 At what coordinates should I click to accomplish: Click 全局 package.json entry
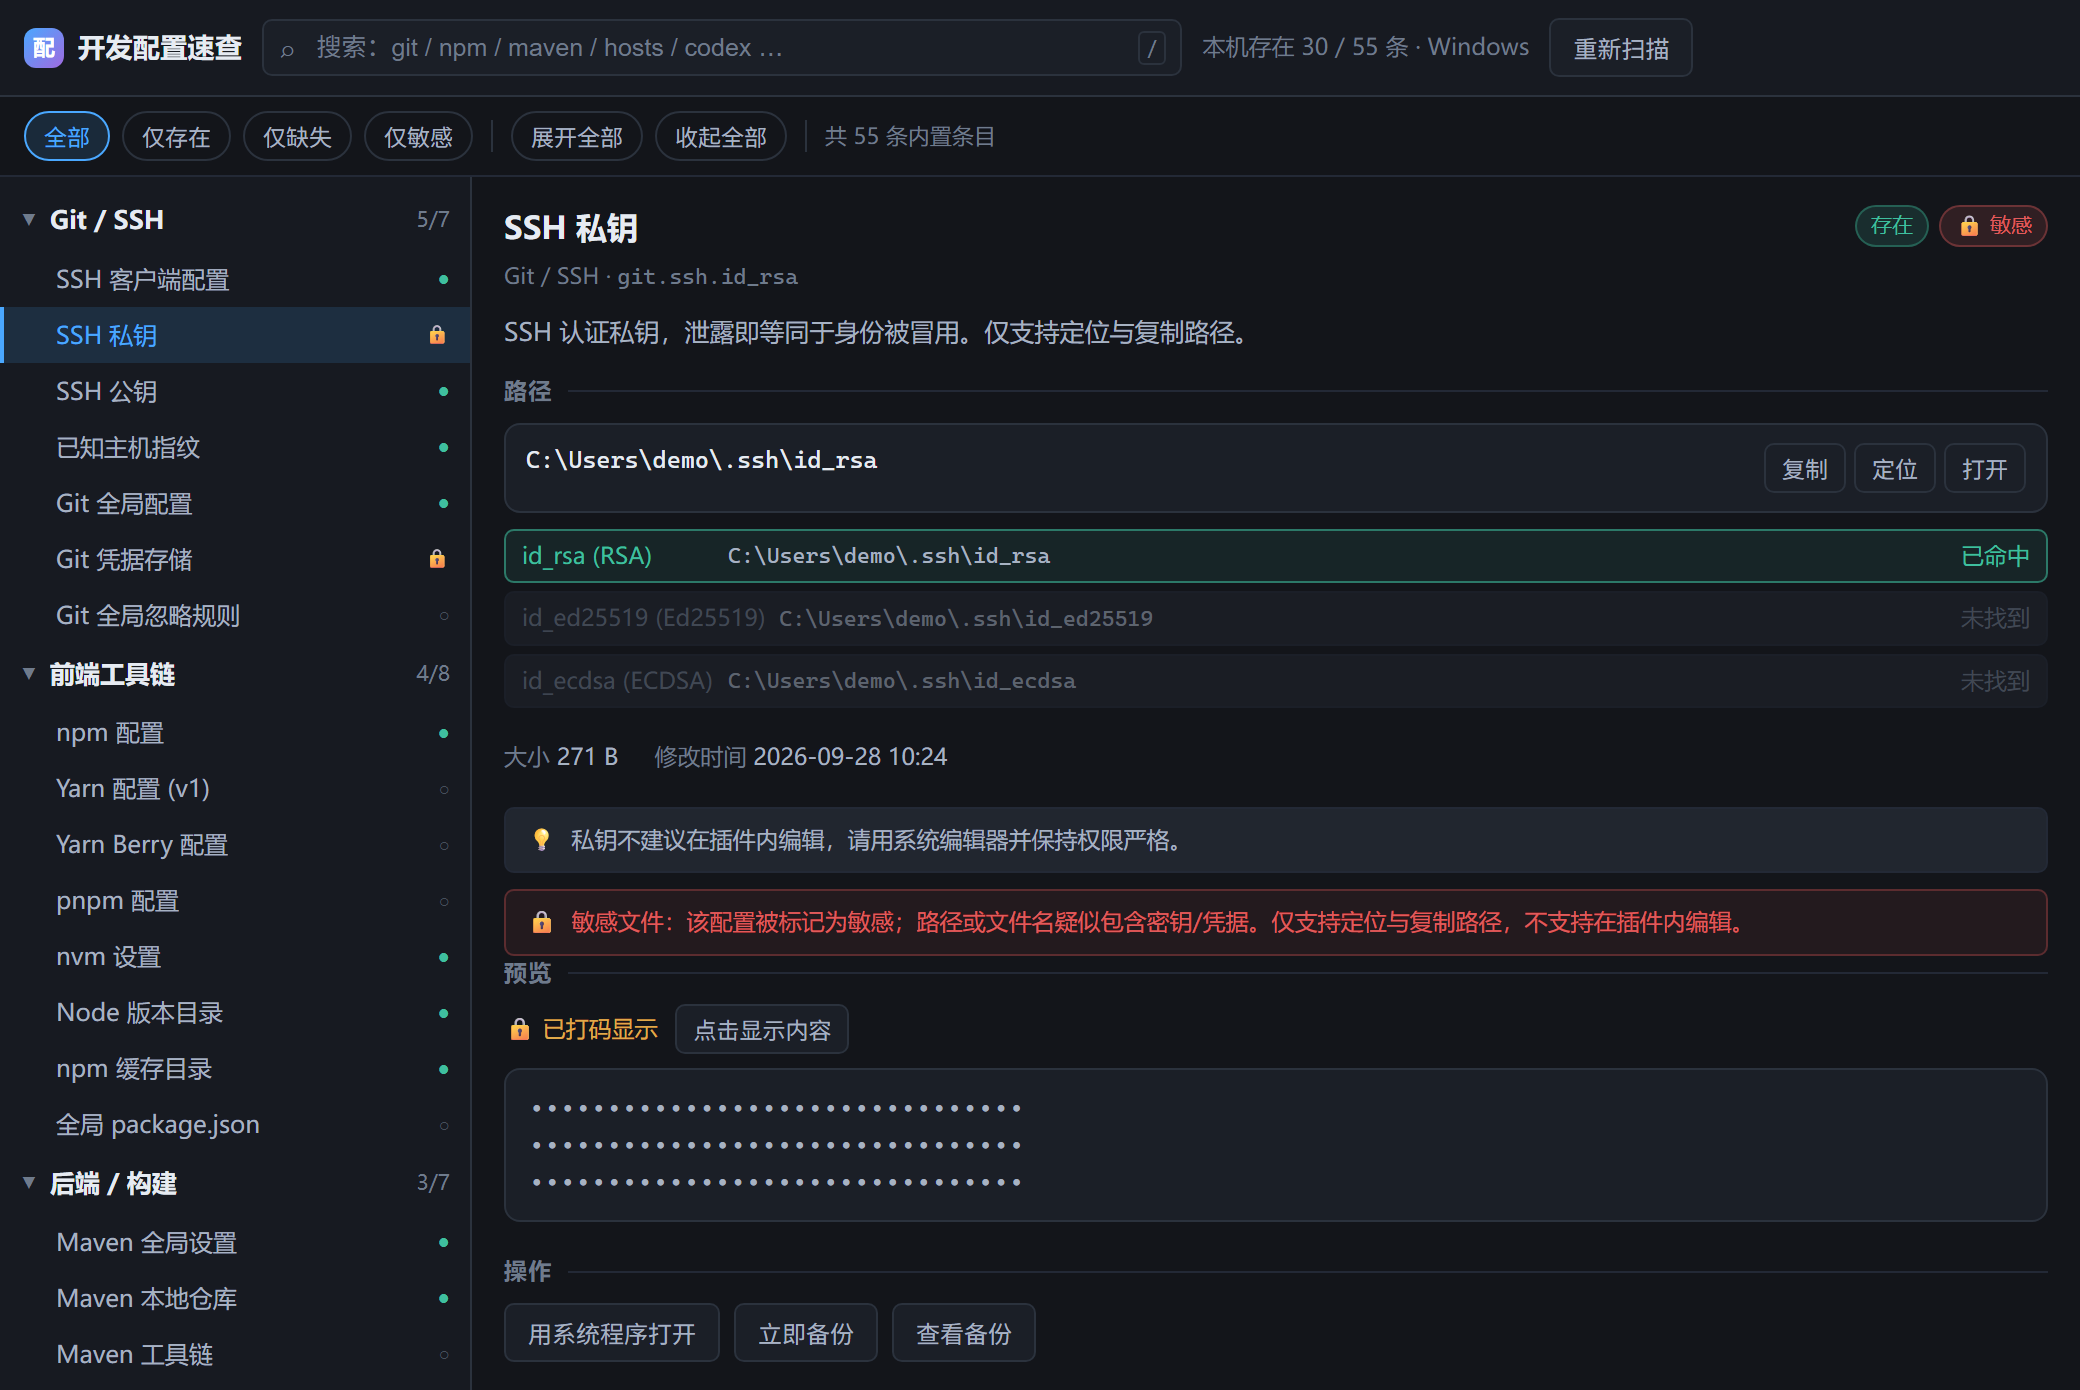point(236,1125)
